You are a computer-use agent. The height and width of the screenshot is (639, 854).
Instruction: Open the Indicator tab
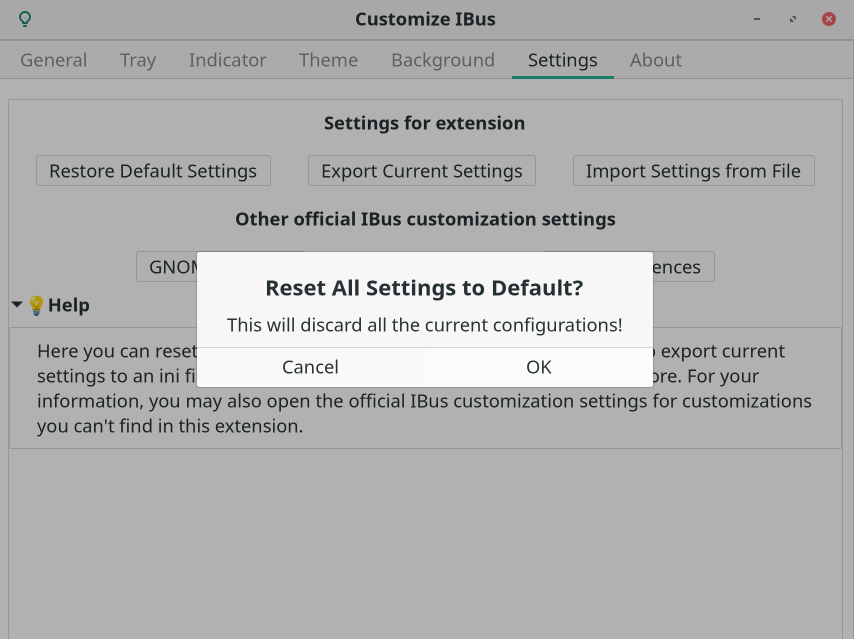228,60
